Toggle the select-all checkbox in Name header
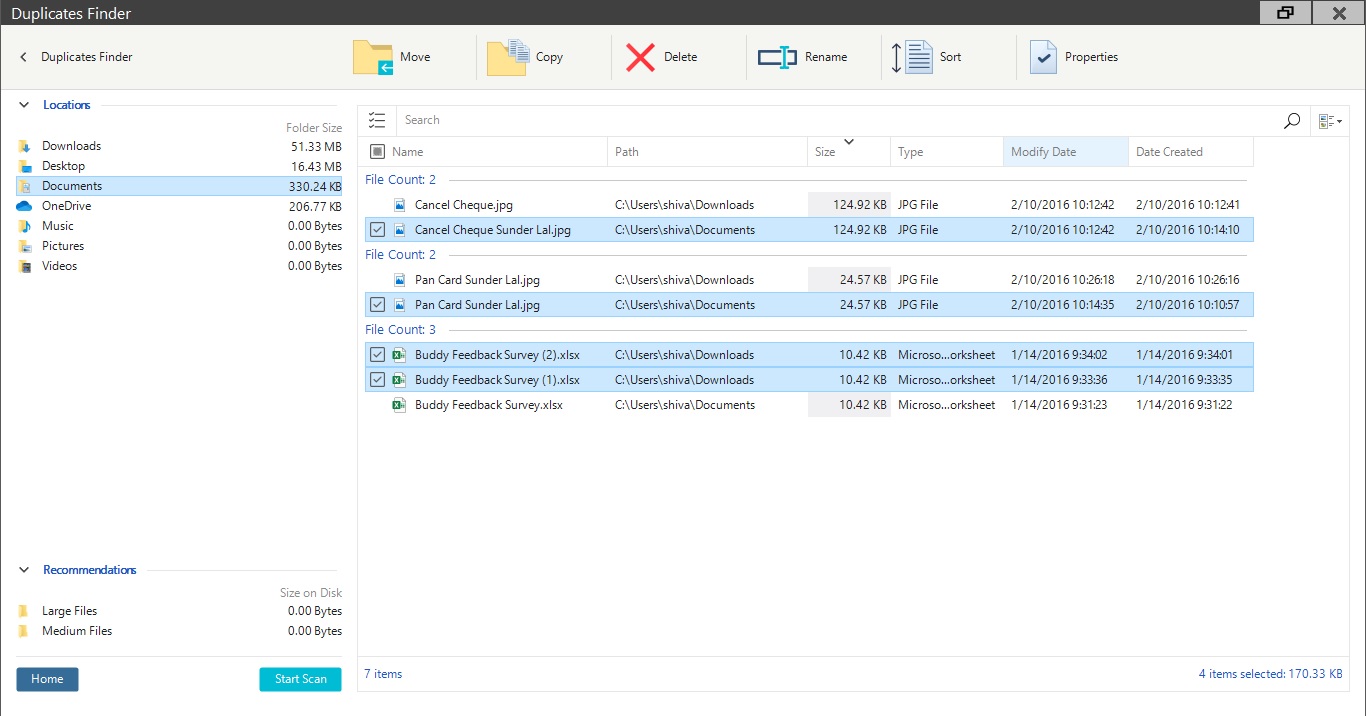The image size is (1366, 716). point(377,151)
